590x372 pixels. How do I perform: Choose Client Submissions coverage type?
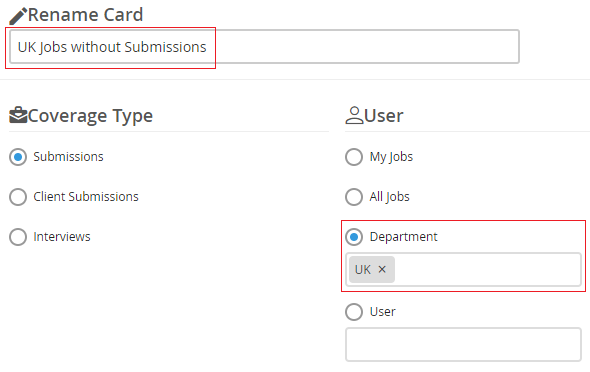tap(18, 197)
